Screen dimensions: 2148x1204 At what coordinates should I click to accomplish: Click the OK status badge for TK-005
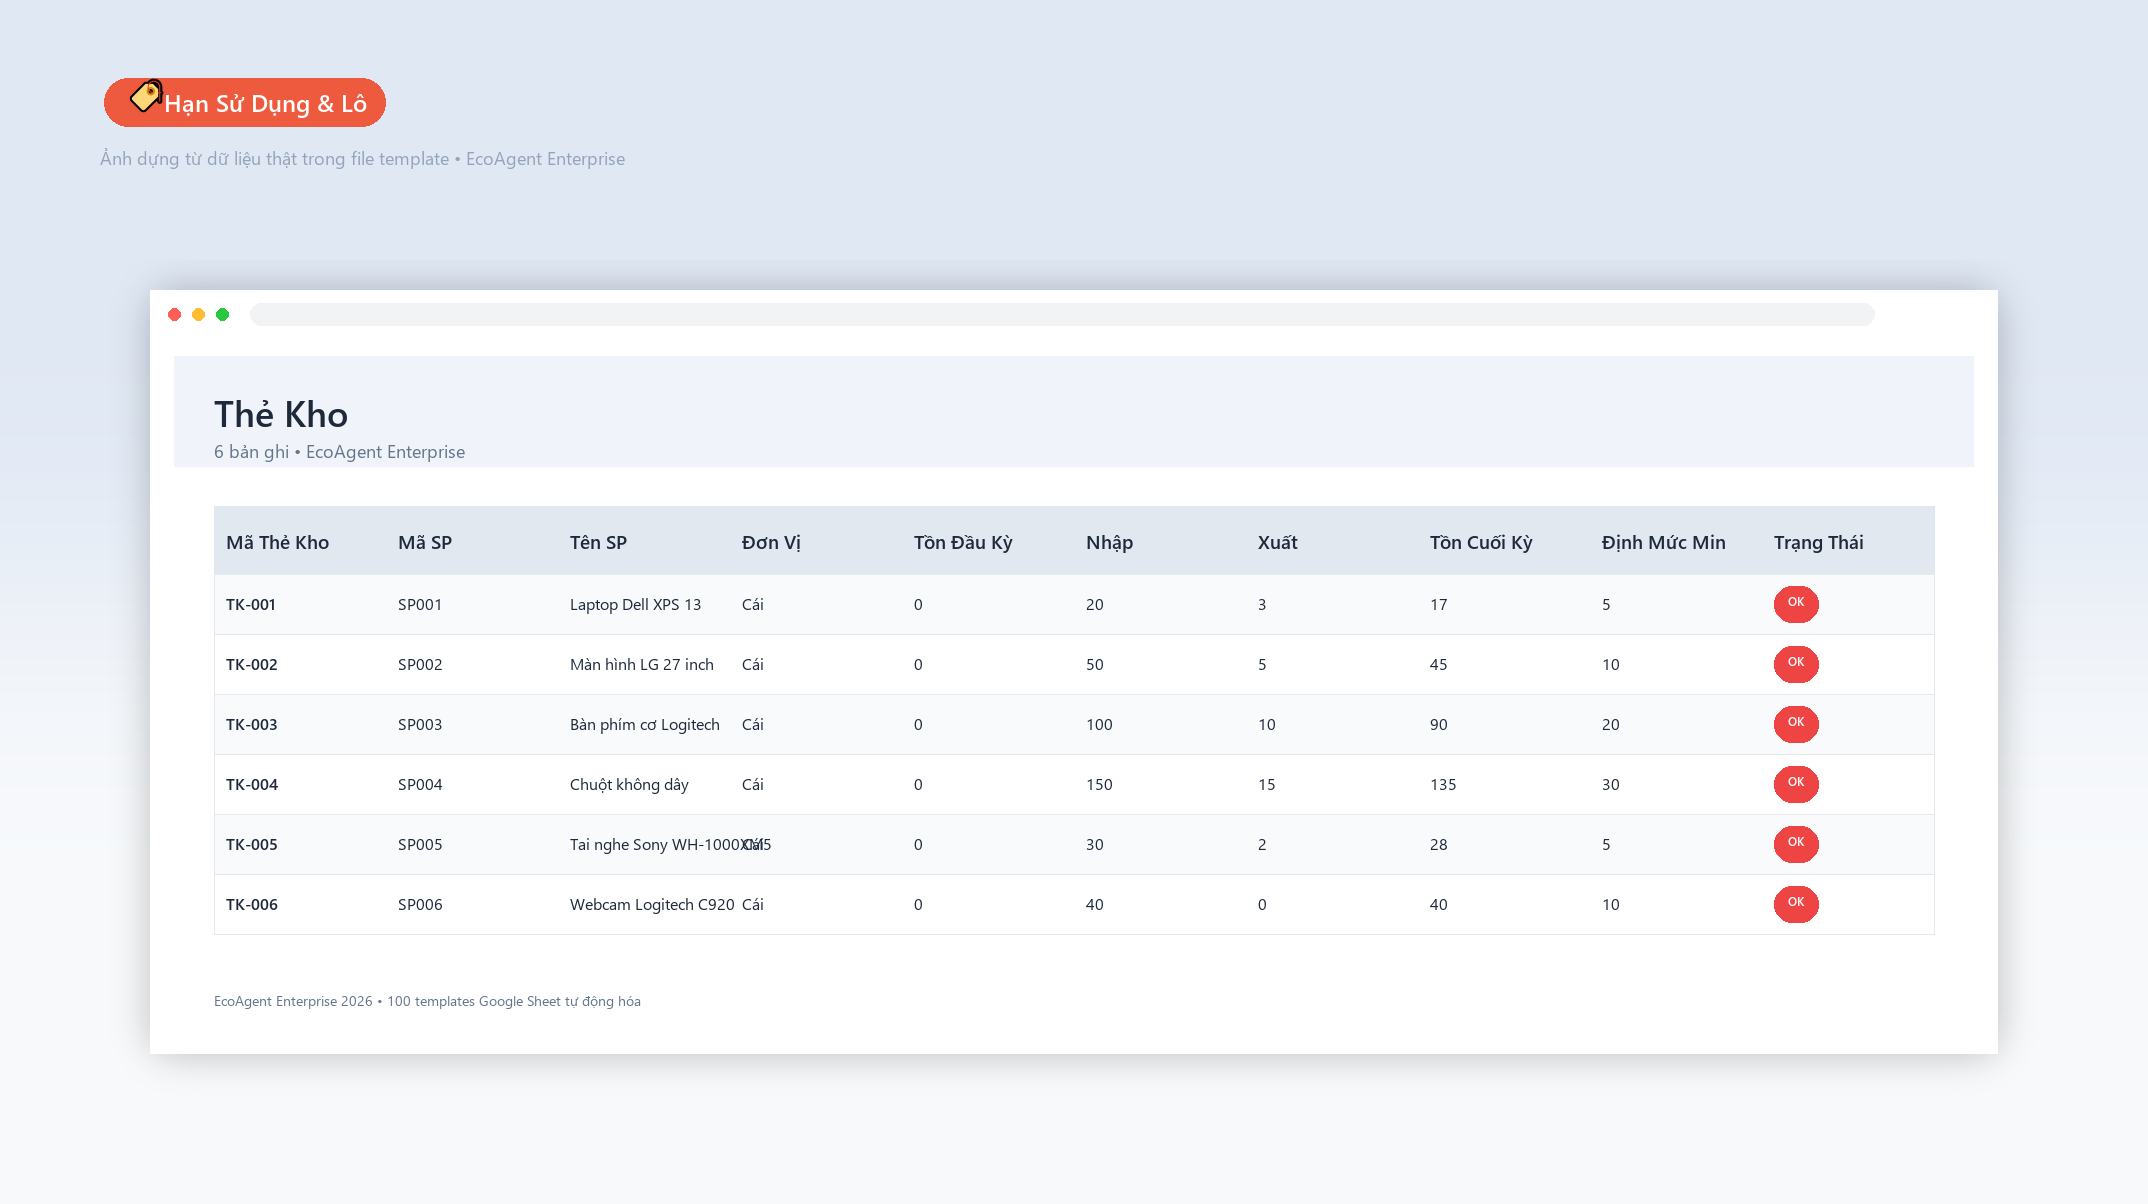point(1796,844)
